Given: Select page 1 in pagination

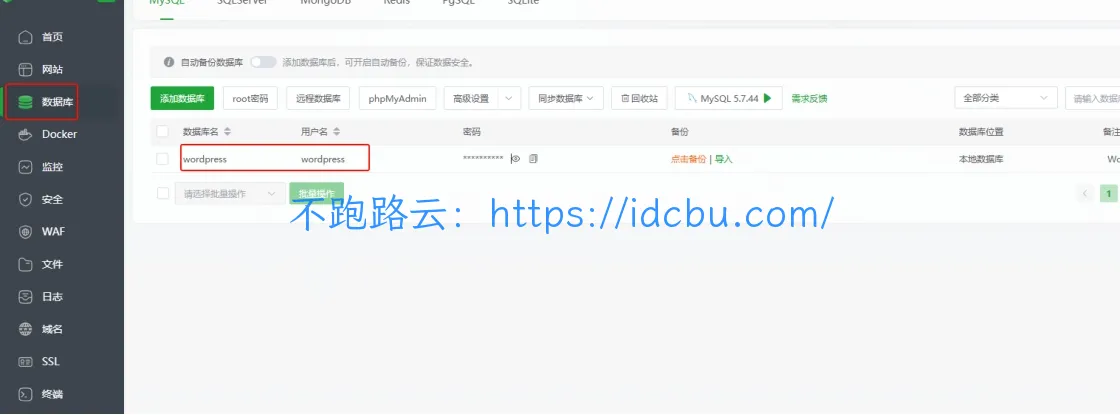Looking at the screenshot, I should [x=1109, y=194].
